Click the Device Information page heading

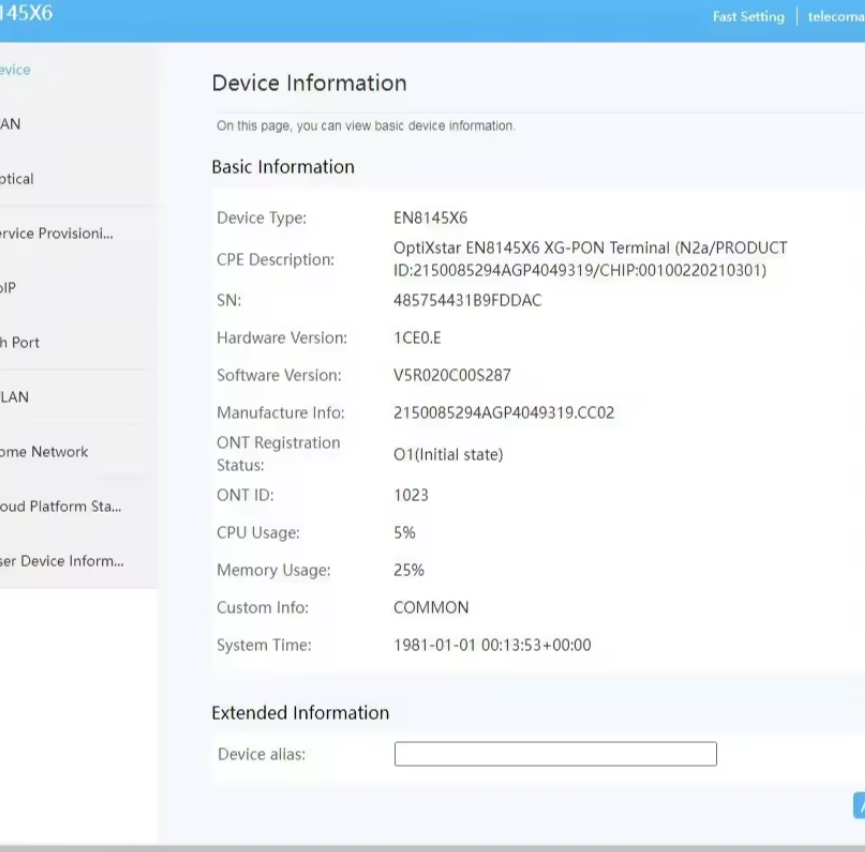click(x=309, y=83)
